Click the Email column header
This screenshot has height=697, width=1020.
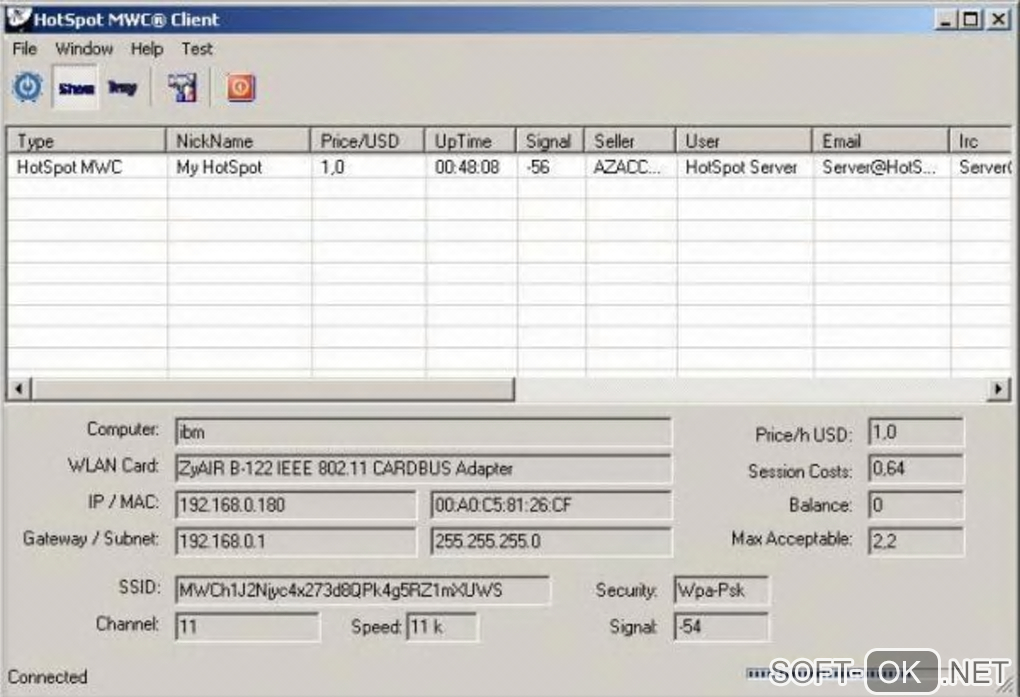(881, 141)
